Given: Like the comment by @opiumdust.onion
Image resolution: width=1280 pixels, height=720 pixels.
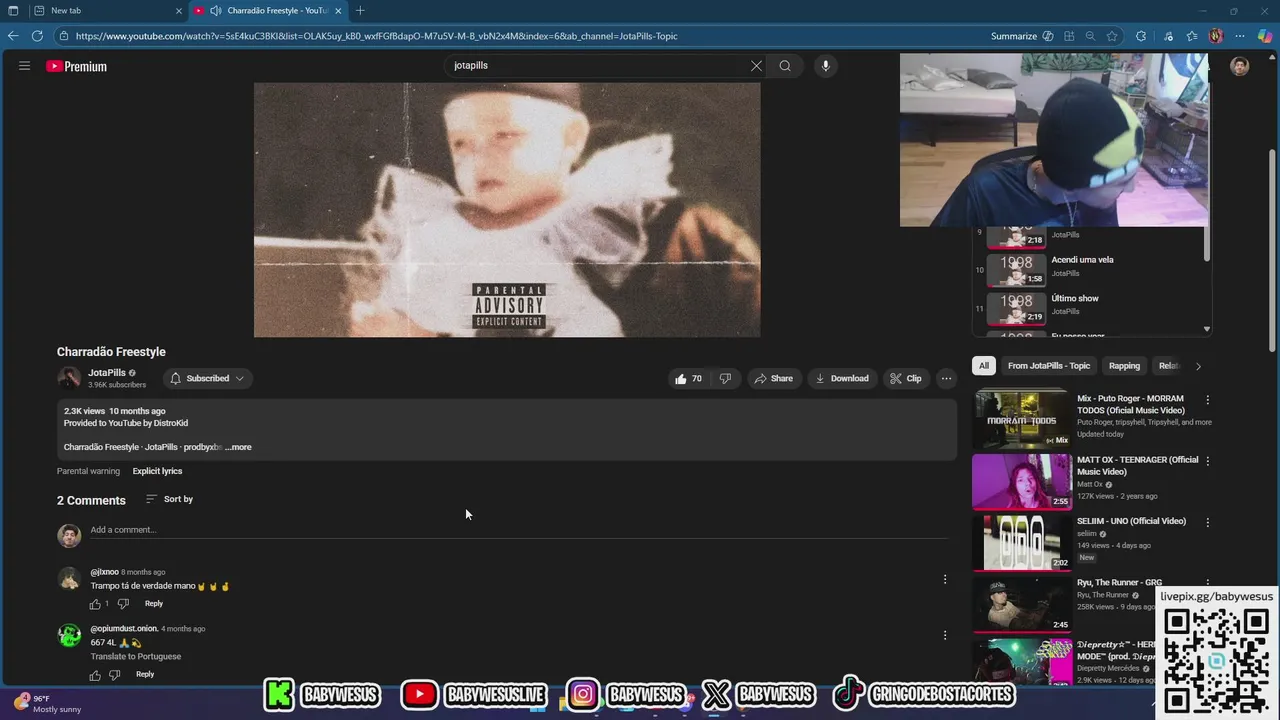Looking at the screenshot, I should [x=96, y=675].
